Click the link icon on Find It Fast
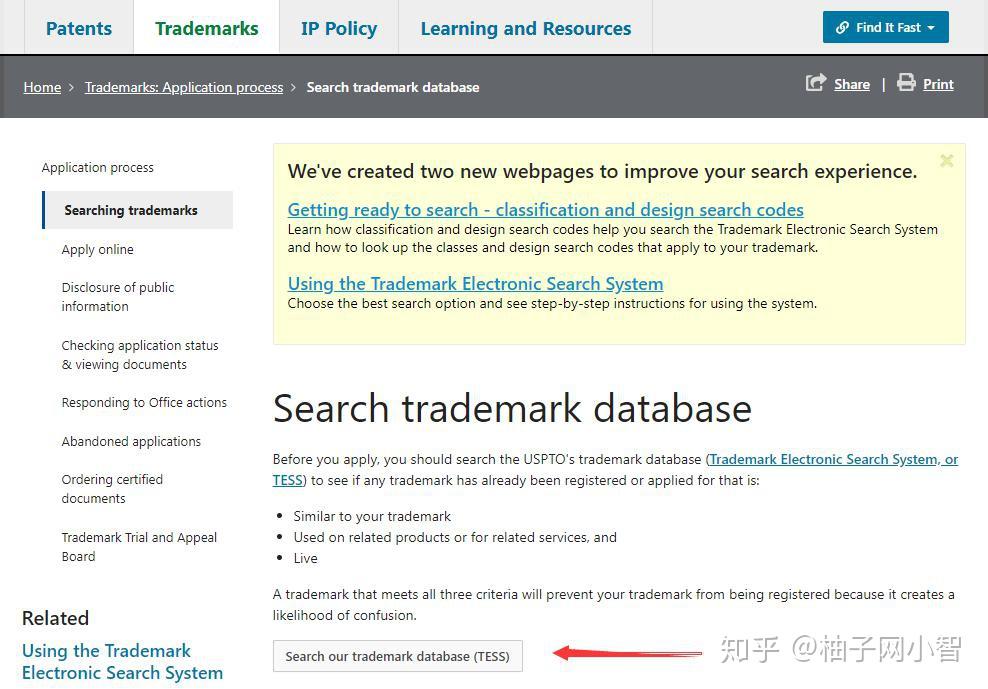This screenshot has height=689, width=988. 841,27
